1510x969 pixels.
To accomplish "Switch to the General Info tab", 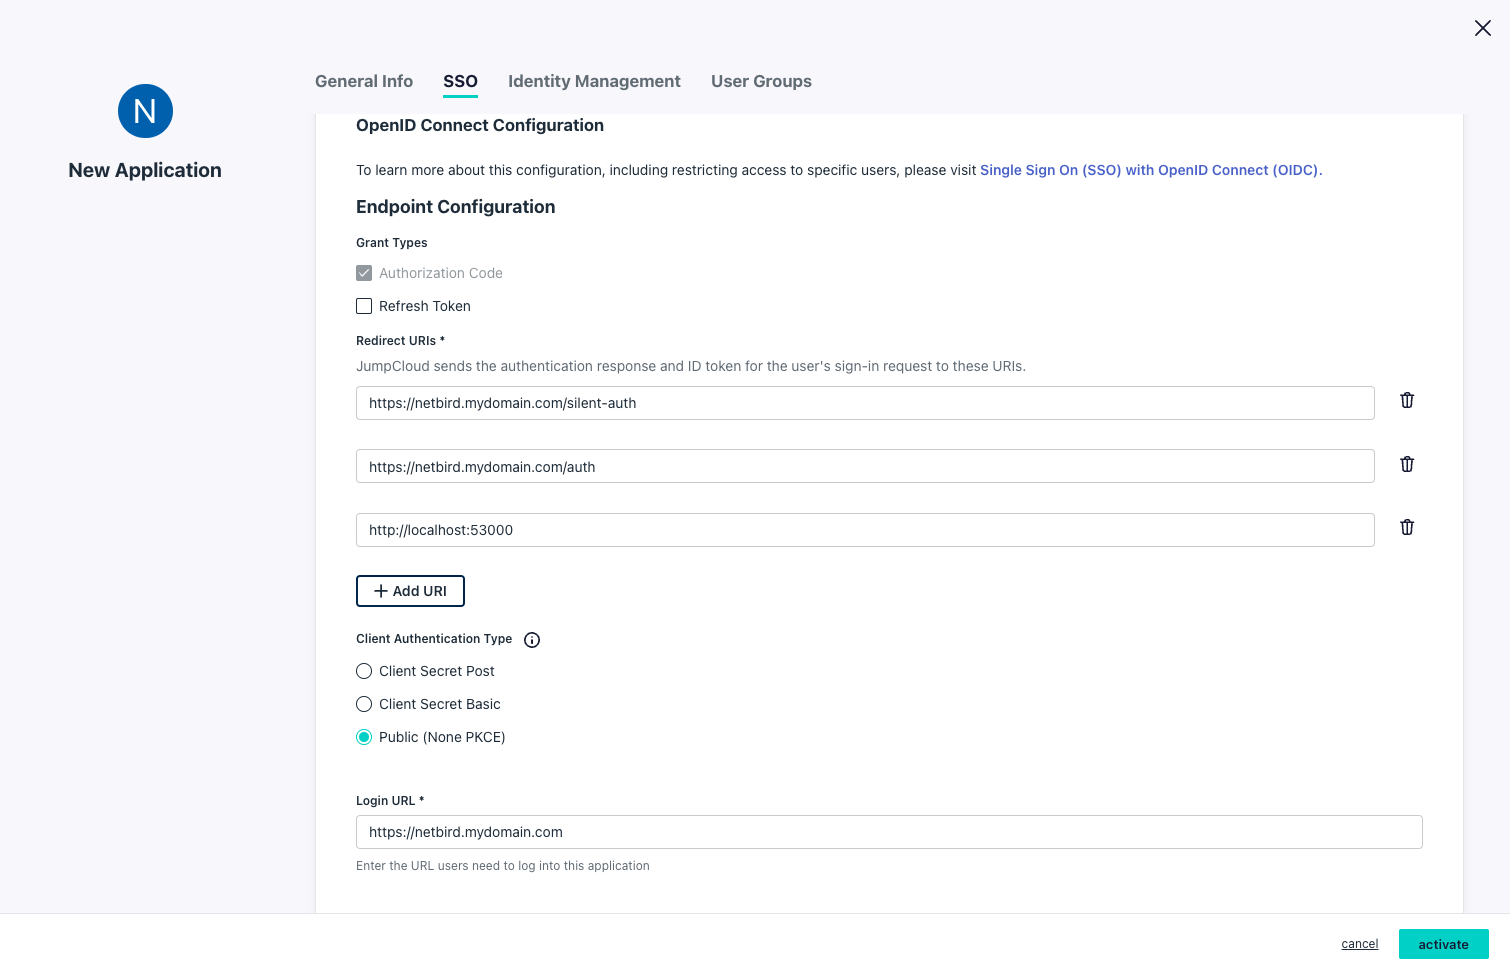I will (x=363, y=81).
